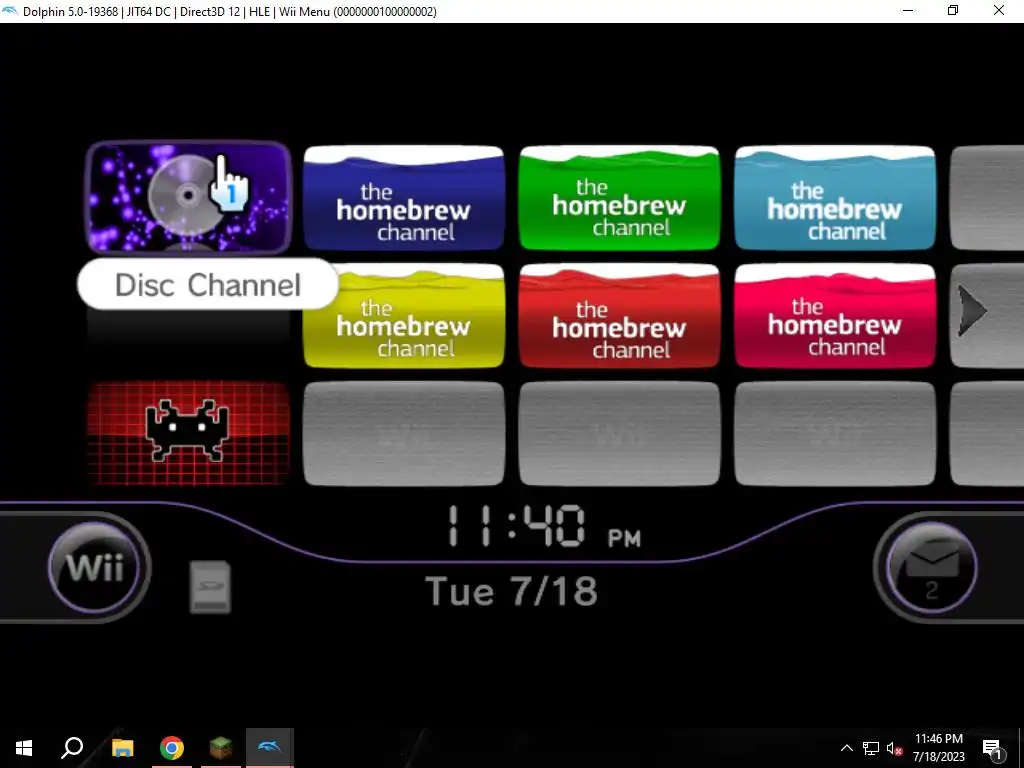Image resolution: width=1024 pixels, height=768 pixels.
Task: Select the empty channel slot below red Homebrew
Action: (619, 434)
